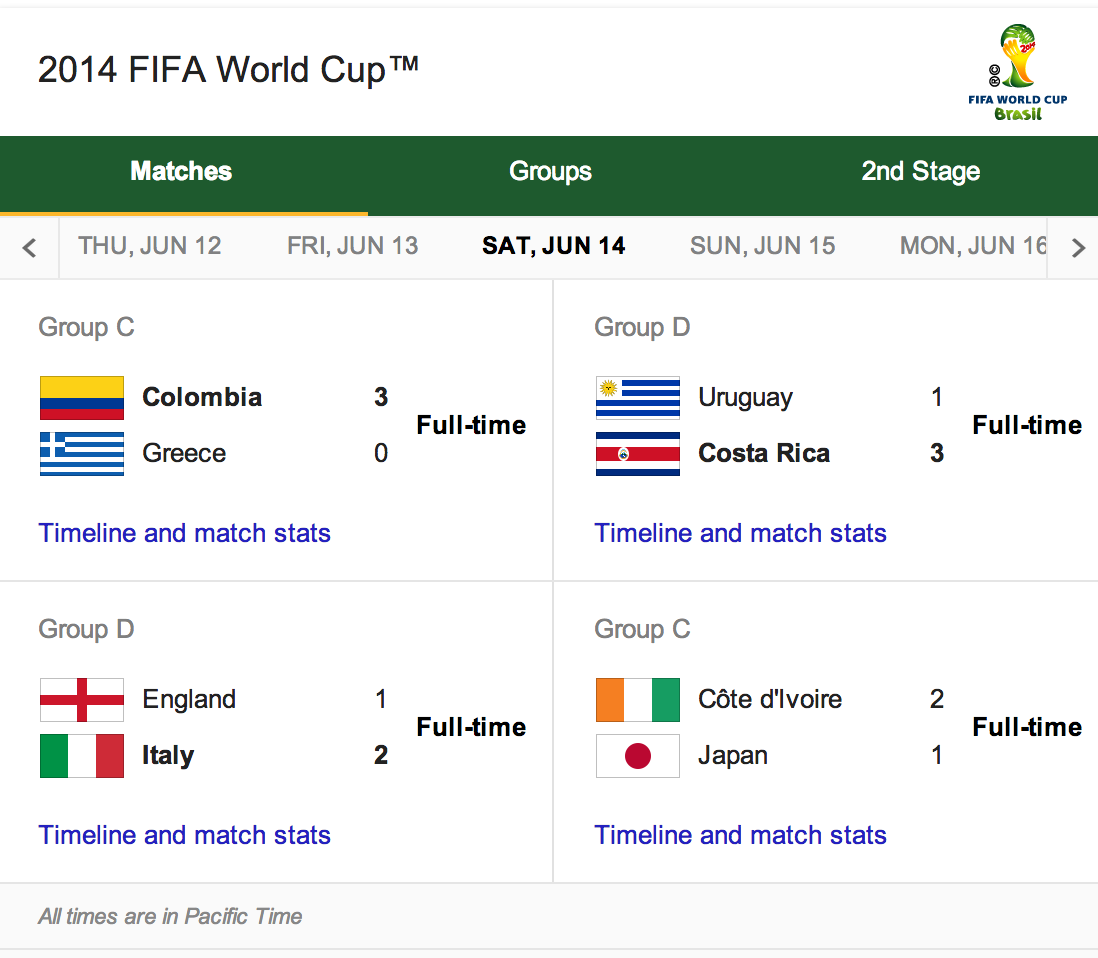Show later dates with right chevron
The width and height of the screenshot is (1098, 958).
[1078, 247]
